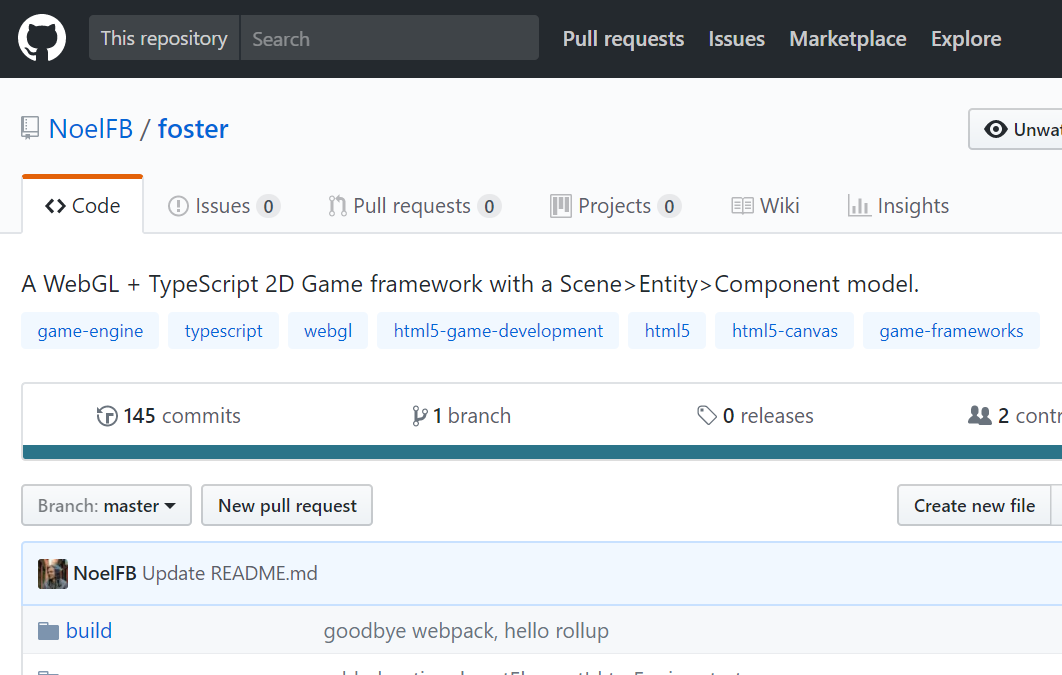Go to Explore in top navigation
The height and width of the screenshot is (675, 1062).
(x=966, y=39)
